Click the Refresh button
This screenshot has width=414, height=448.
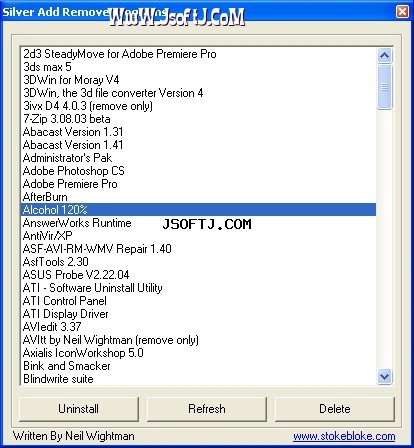pos(207,409)
